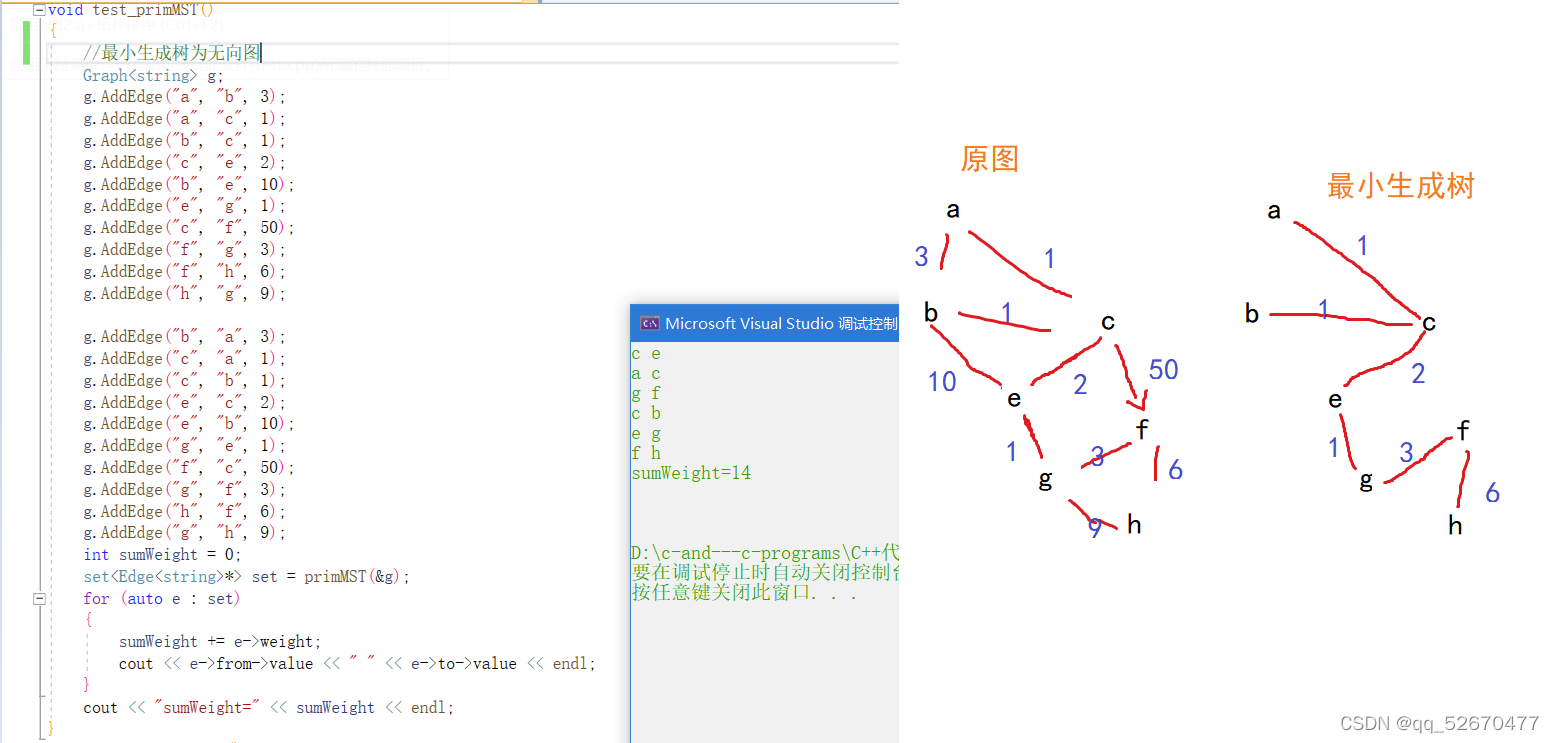Place cursor in the comment 最小生成树为无向图
This screenshot has height=743, width=1554.
click(x=170, y=53)
